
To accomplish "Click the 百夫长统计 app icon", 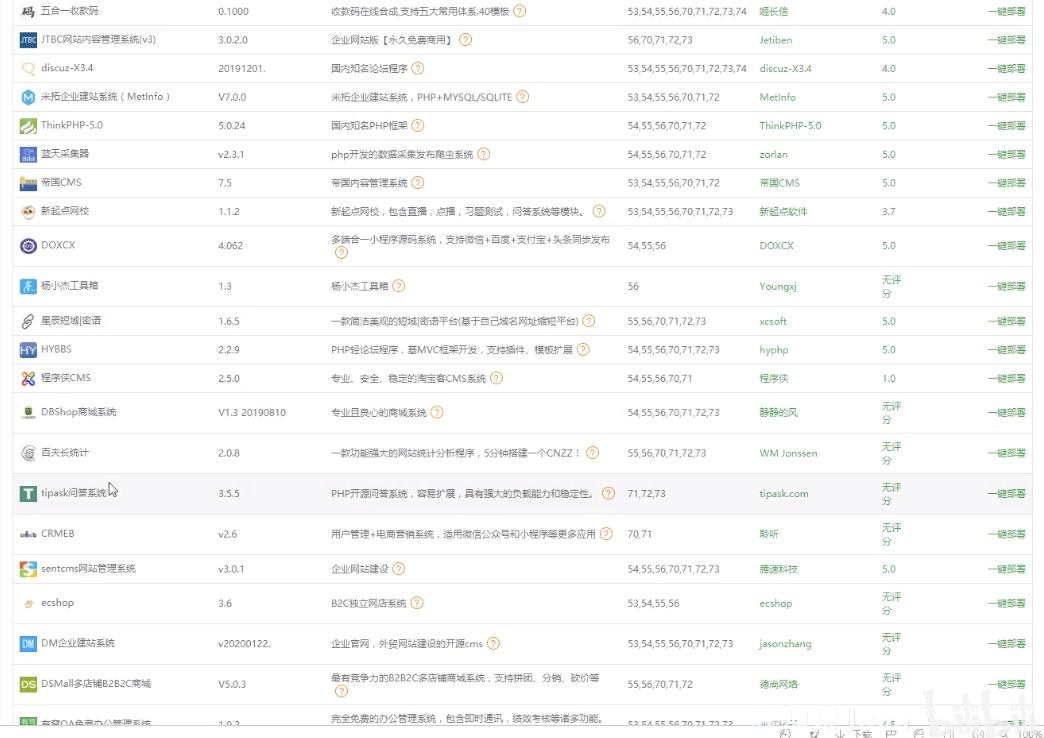I will [x=28, y=453].
